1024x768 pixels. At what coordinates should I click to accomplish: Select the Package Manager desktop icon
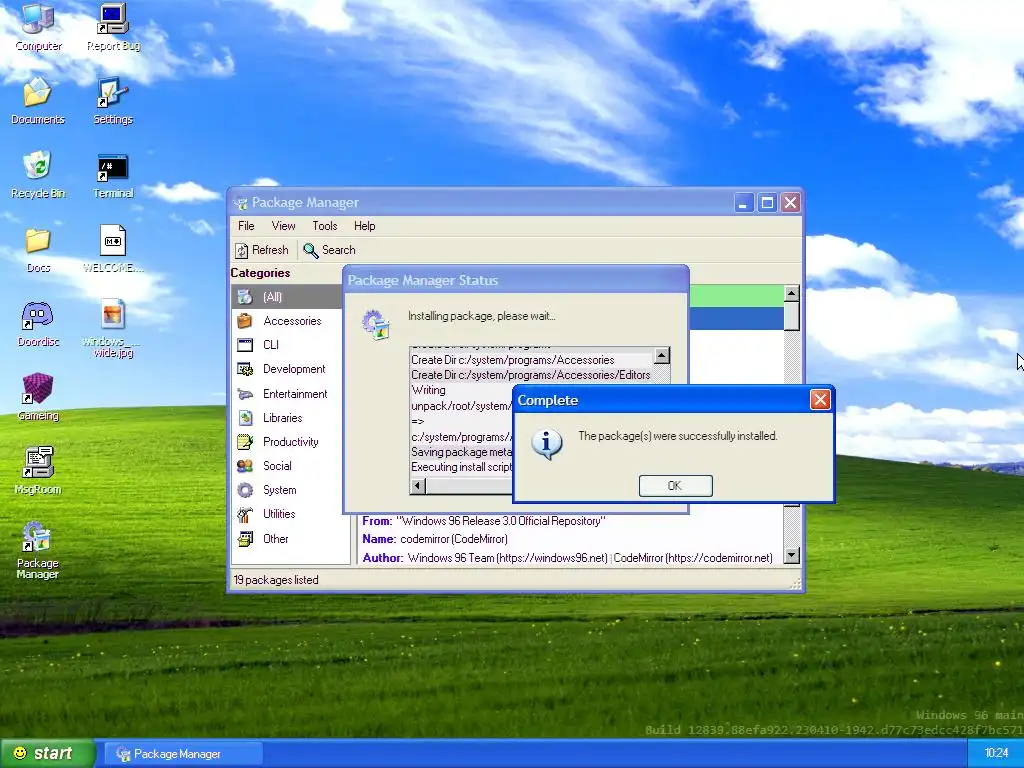(38, 551)
